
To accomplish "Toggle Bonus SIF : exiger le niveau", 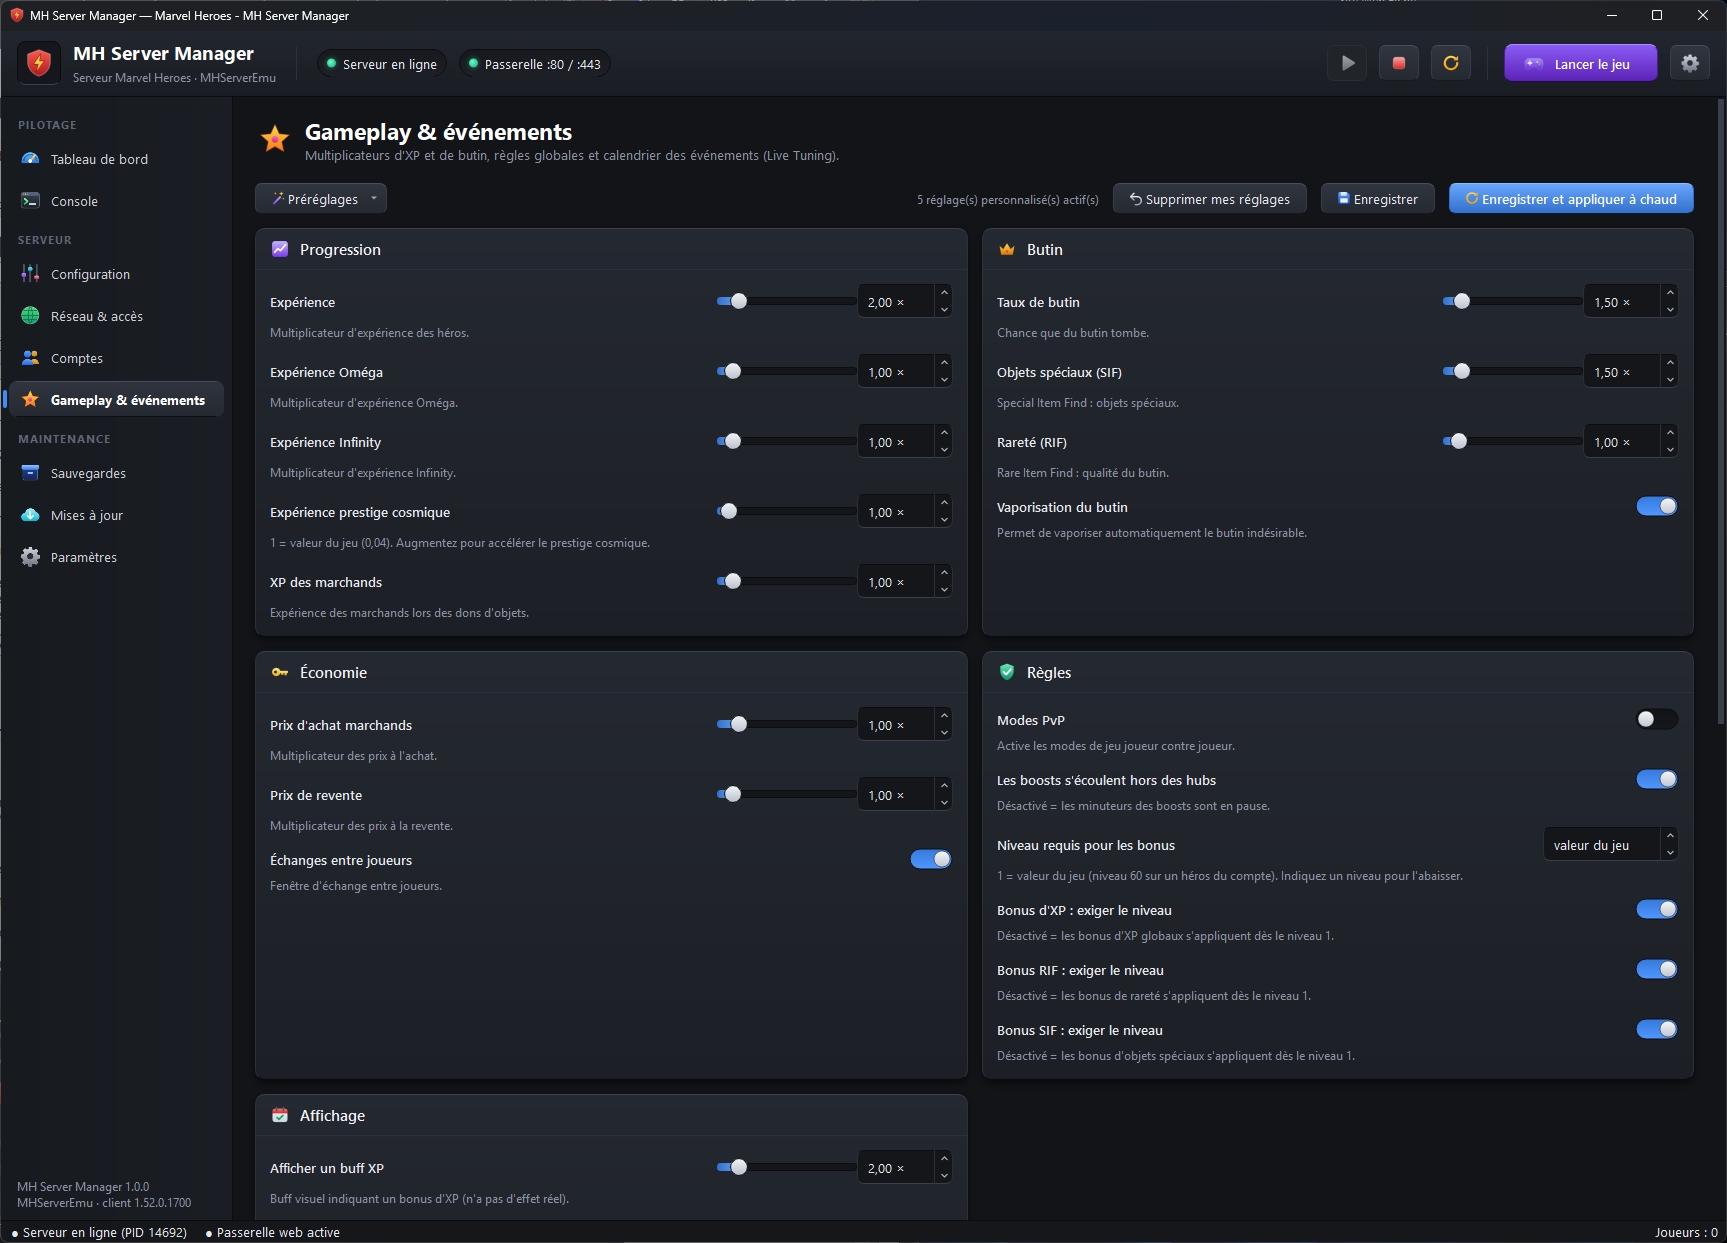I will [x=1657, y=1029].
